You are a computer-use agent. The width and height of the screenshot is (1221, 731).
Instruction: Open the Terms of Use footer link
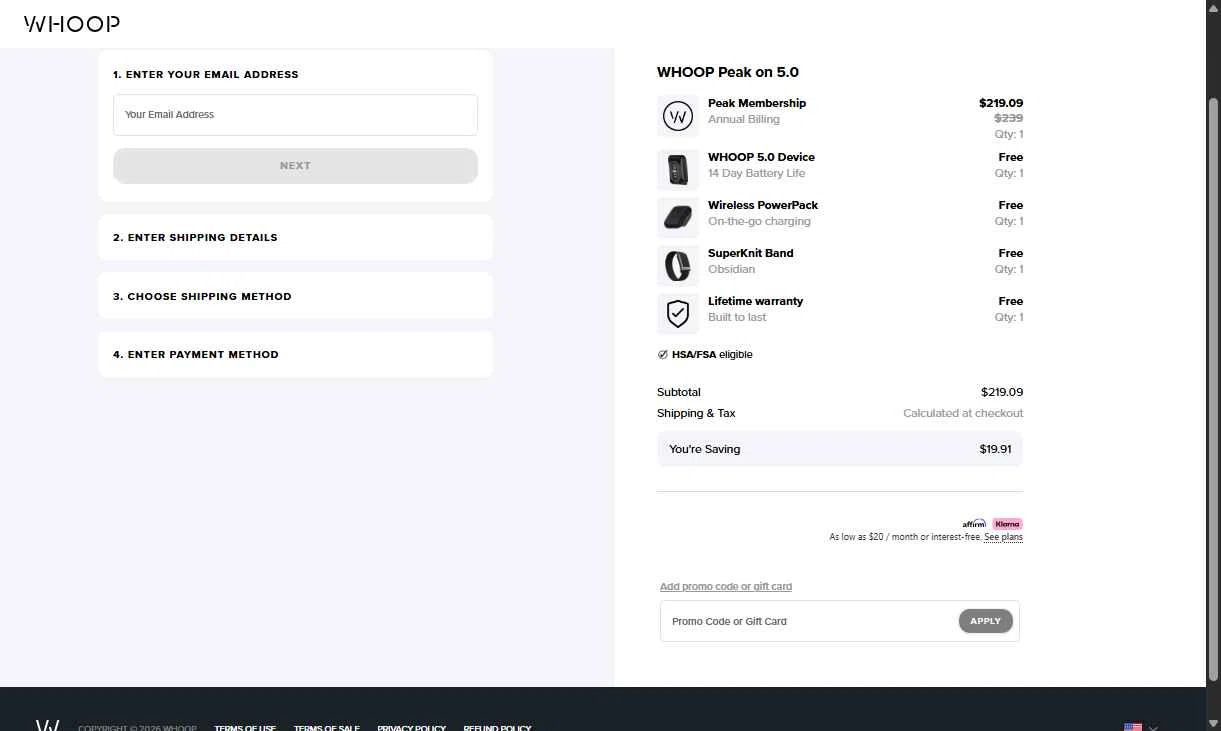click(x=245, y=728)
